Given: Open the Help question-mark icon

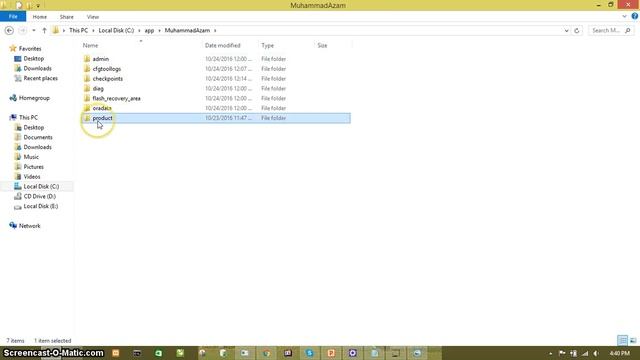Looking at the screenshot, I should coord(635,16).
